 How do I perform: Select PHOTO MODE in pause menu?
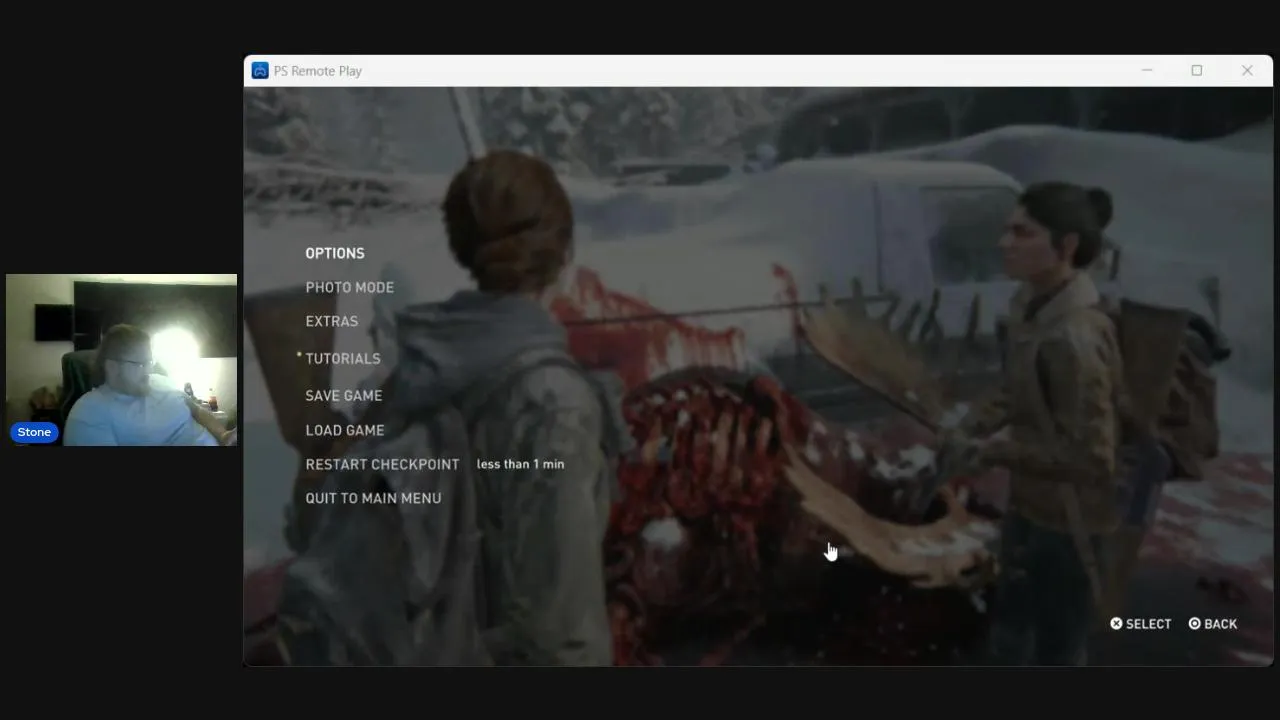[x=350, y=287]
